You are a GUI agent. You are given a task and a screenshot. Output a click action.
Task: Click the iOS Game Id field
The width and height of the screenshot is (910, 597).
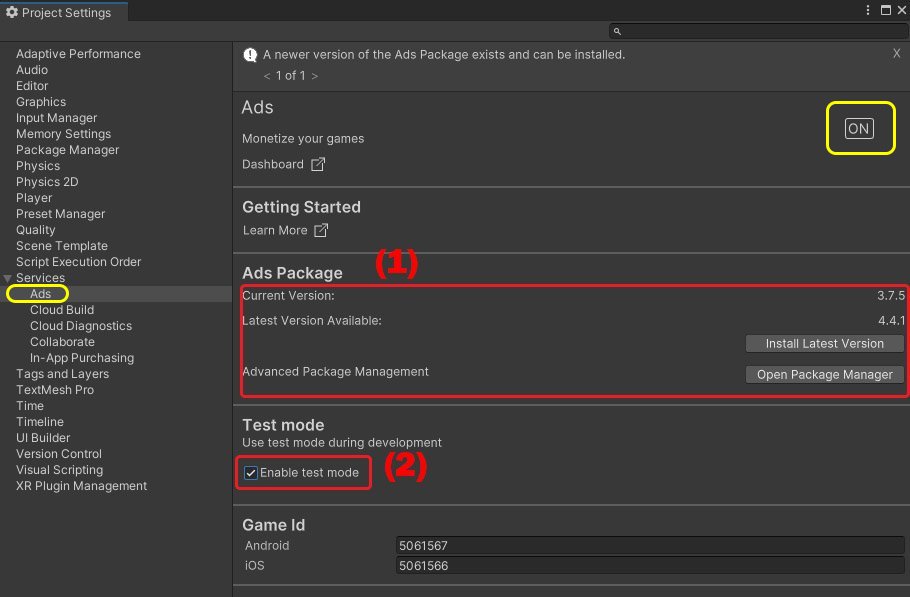tap(650, 565)
